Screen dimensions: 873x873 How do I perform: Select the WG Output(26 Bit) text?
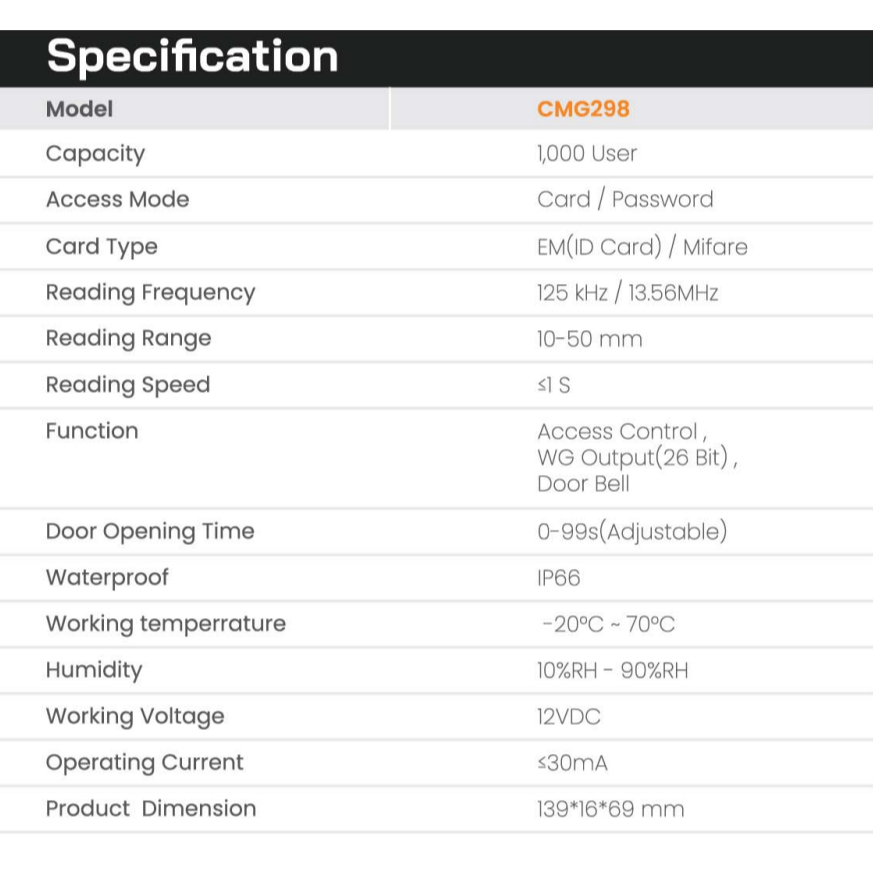(636, 458)
